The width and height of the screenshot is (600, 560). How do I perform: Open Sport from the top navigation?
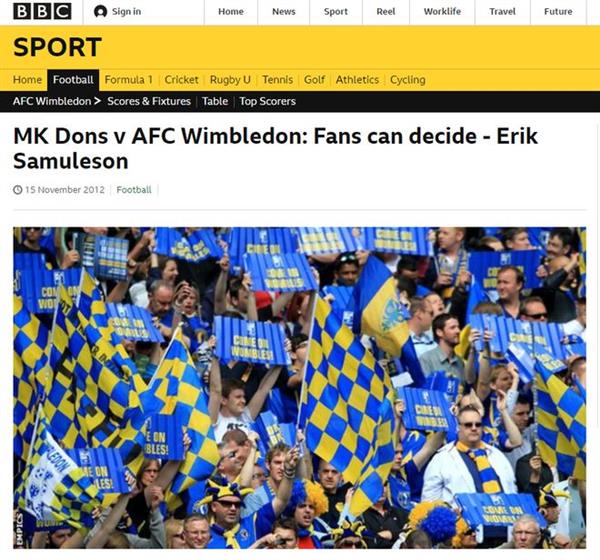click(x=336, y=12)
